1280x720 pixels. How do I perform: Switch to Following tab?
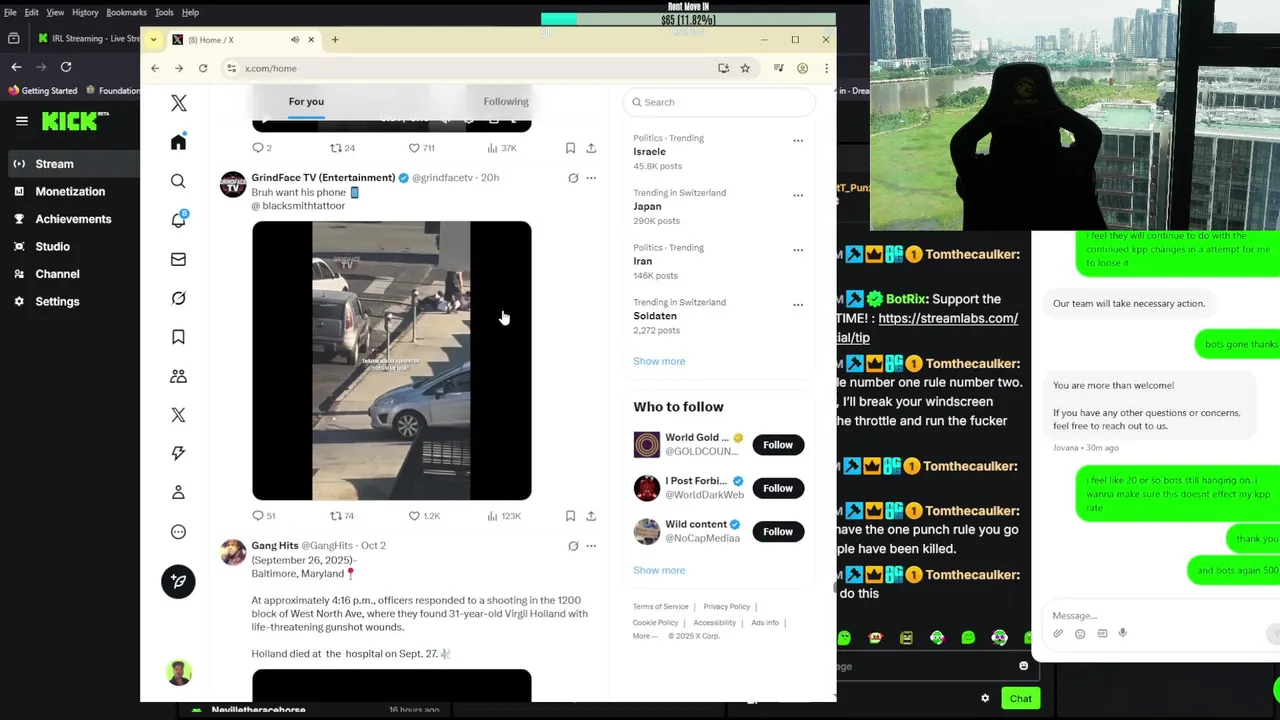(x=506, y=101)
